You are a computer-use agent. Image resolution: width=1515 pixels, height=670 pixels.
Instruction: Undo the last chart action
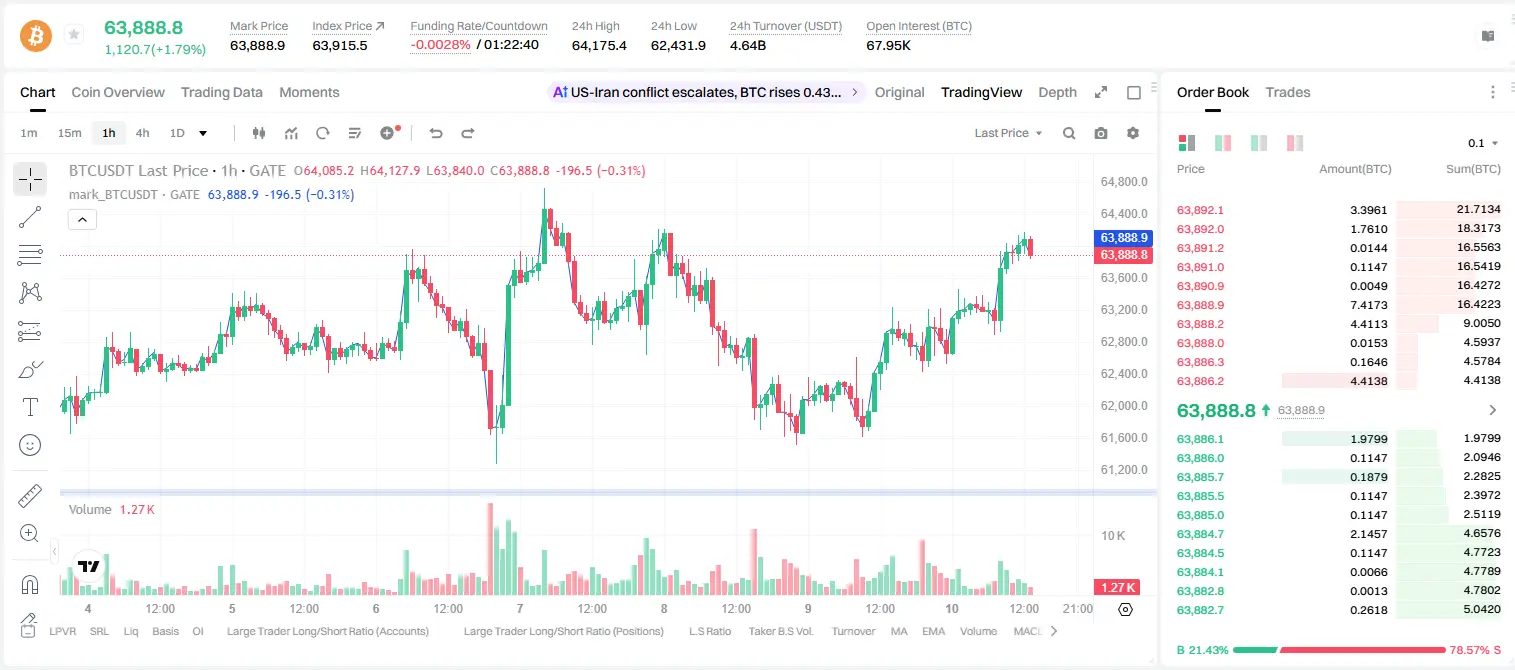436,133
